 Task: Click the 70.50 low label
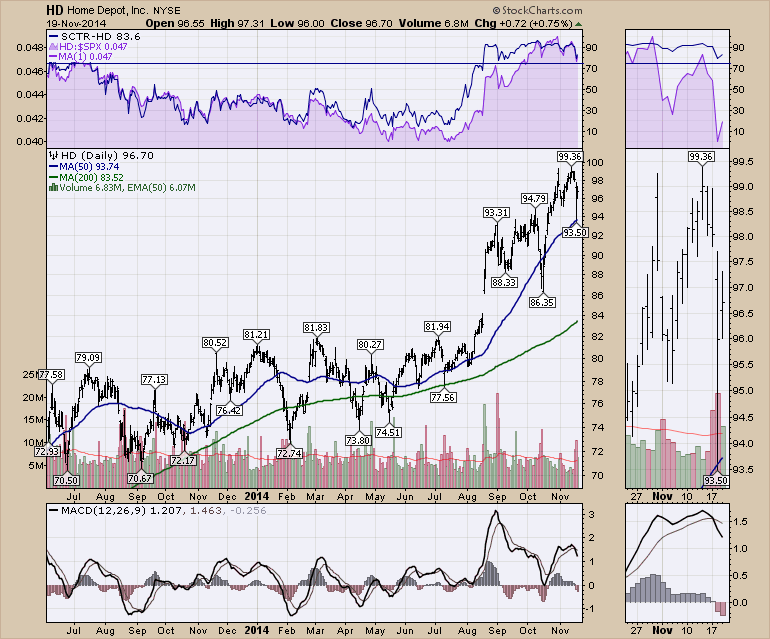click(66, 480)
